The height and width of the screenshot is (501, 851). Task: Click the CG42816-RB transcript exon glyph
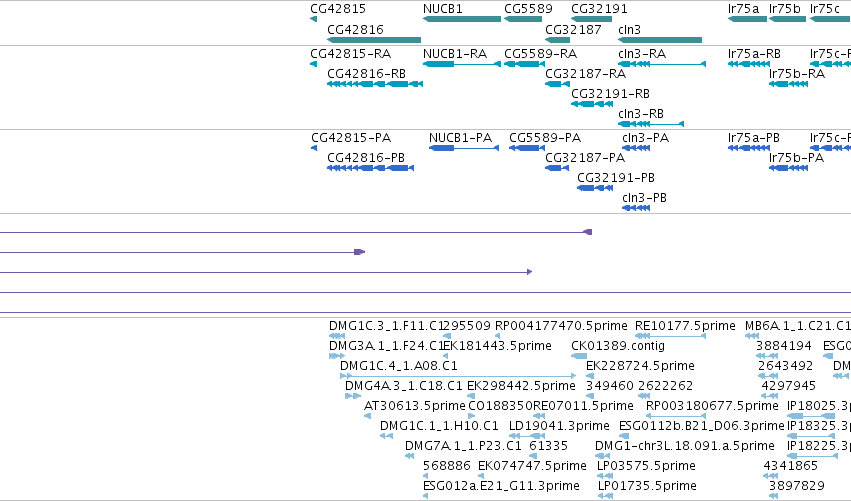point(375,84)
